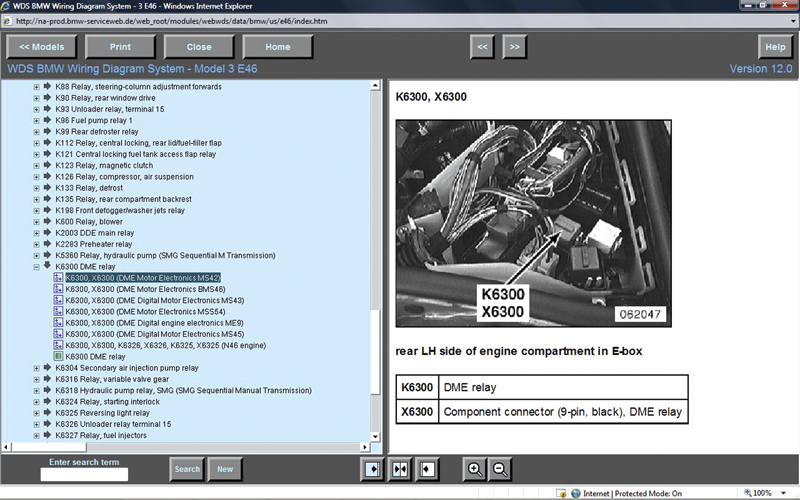Select K126 Relay compressor air suspension
The width and height of the screenshot is (800, 500).
tap(124, 177)
